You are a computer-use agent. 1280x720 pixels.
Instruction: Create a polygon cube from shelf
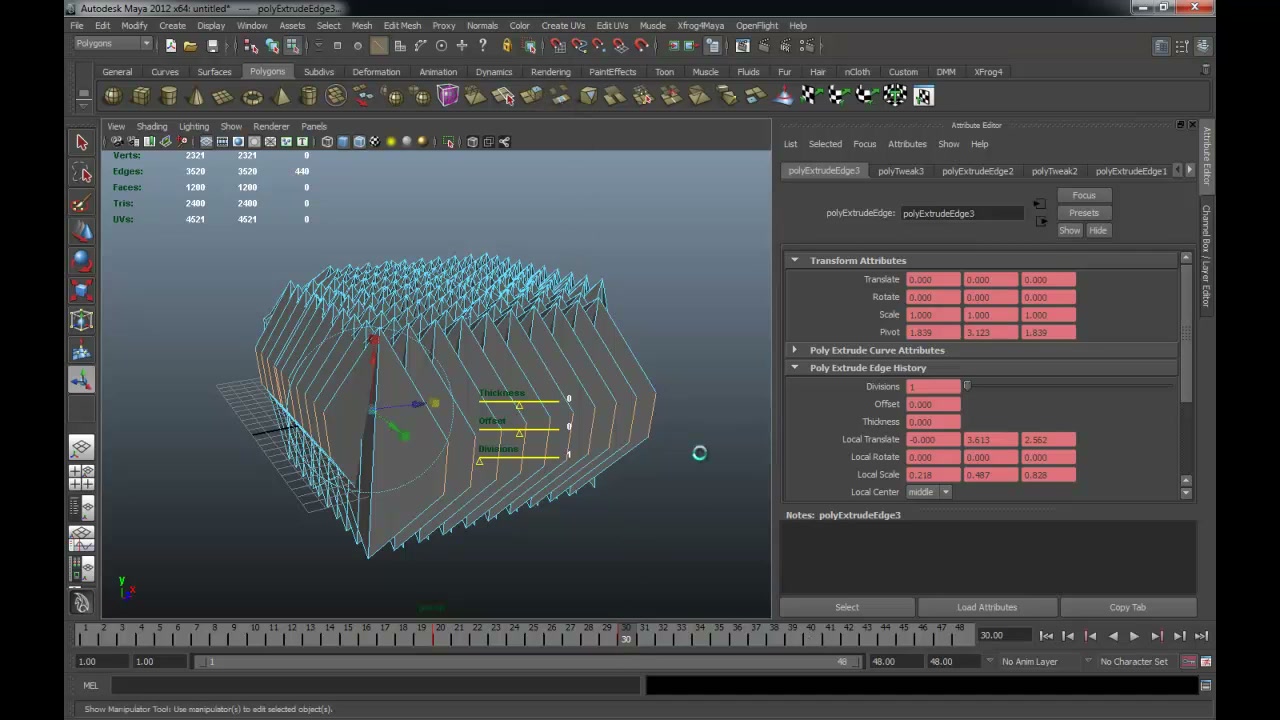pyautogui.click(x=141, y=96)
